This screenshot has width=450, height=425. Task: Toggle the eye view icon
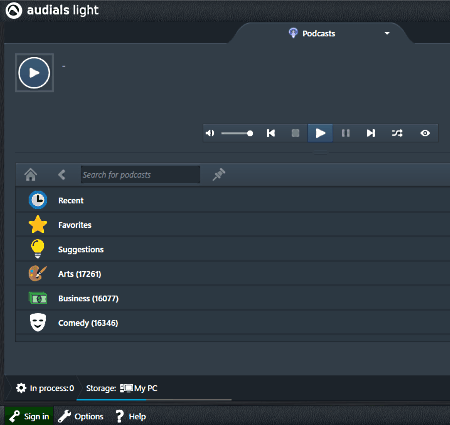(x=425, y=133)
